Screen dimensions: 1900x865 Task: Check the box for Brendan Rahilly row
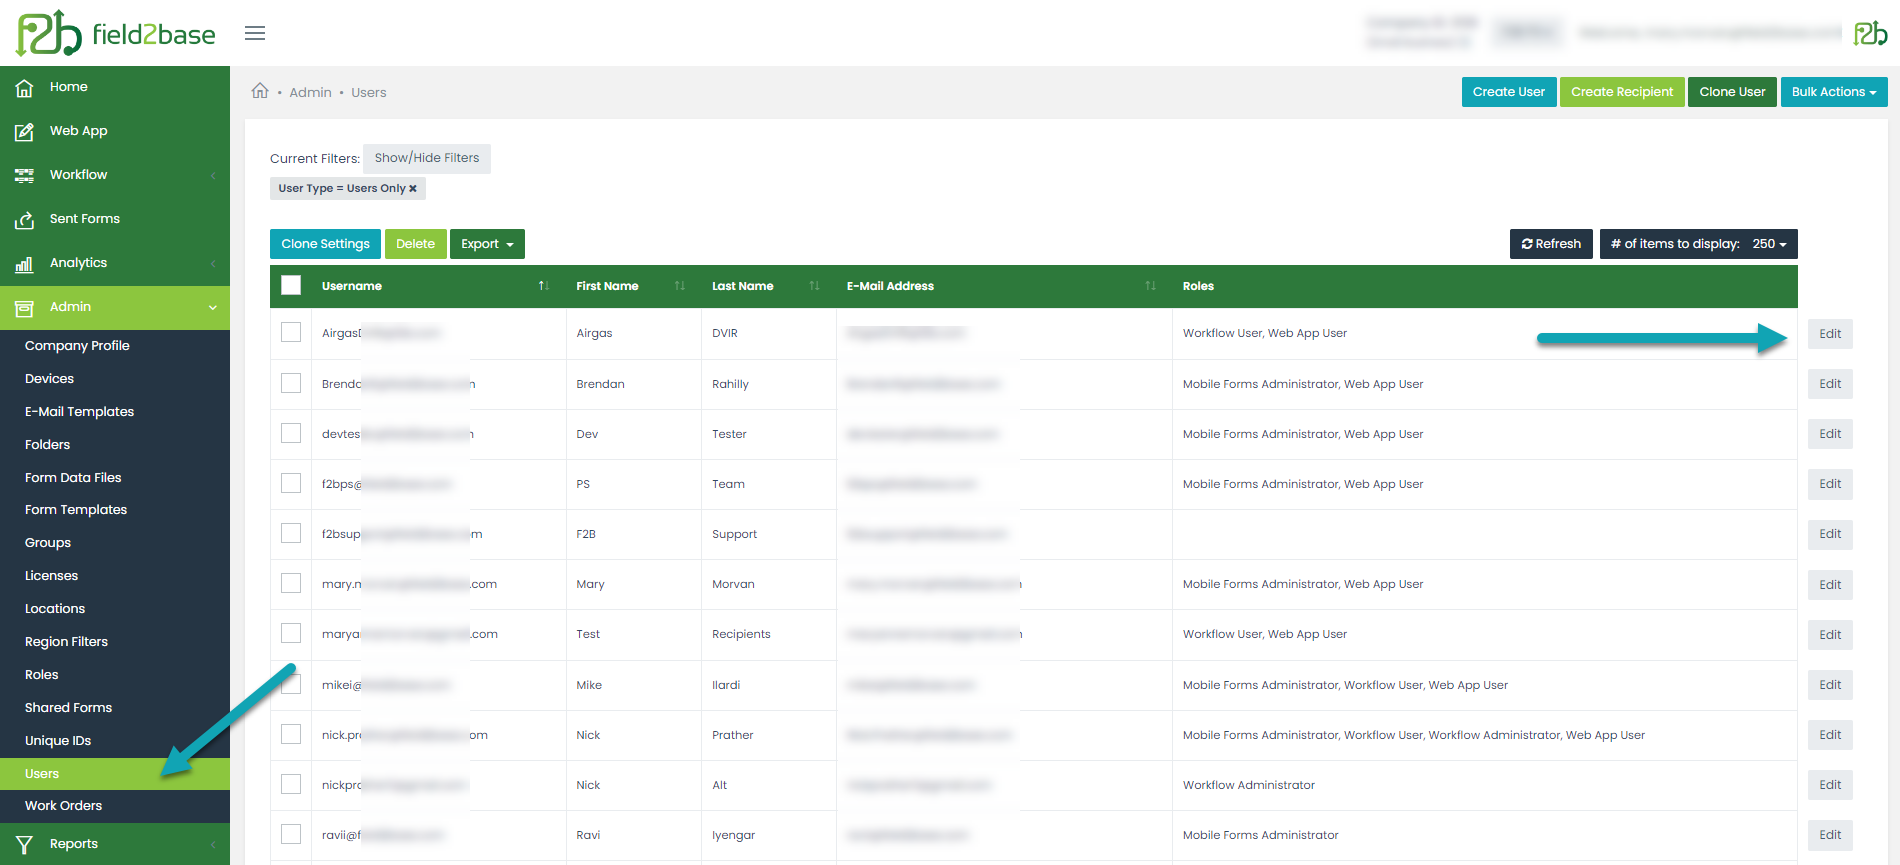[291, 383]
